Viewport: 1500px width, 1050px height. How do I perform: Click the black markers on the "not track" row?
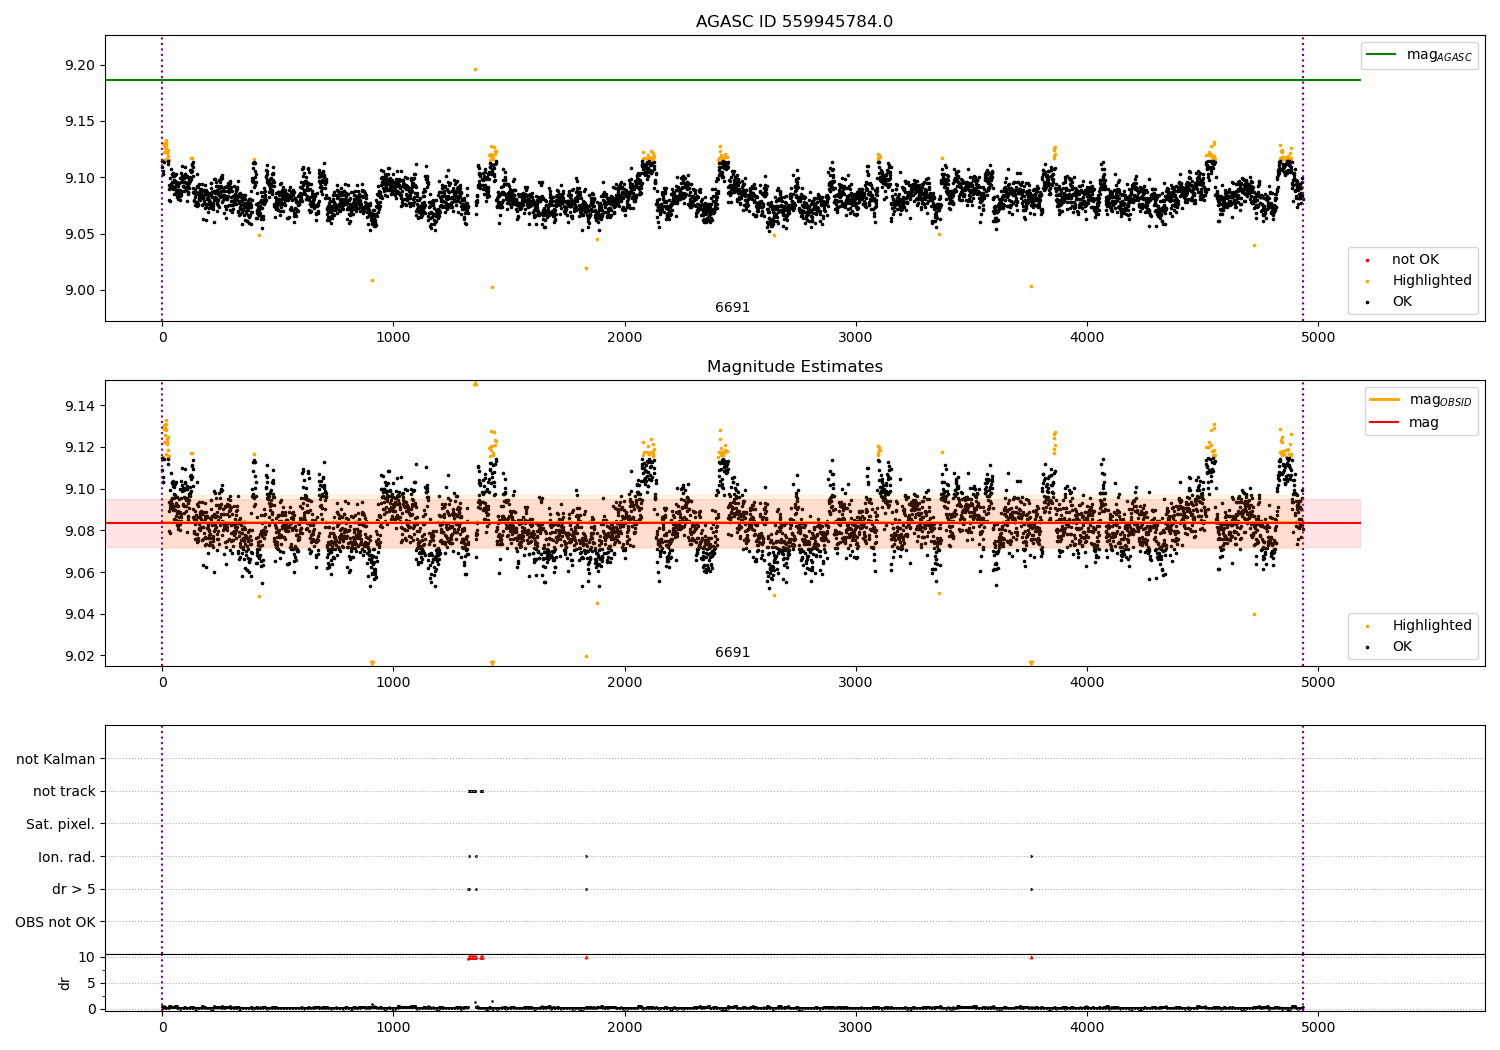point(475,791)
